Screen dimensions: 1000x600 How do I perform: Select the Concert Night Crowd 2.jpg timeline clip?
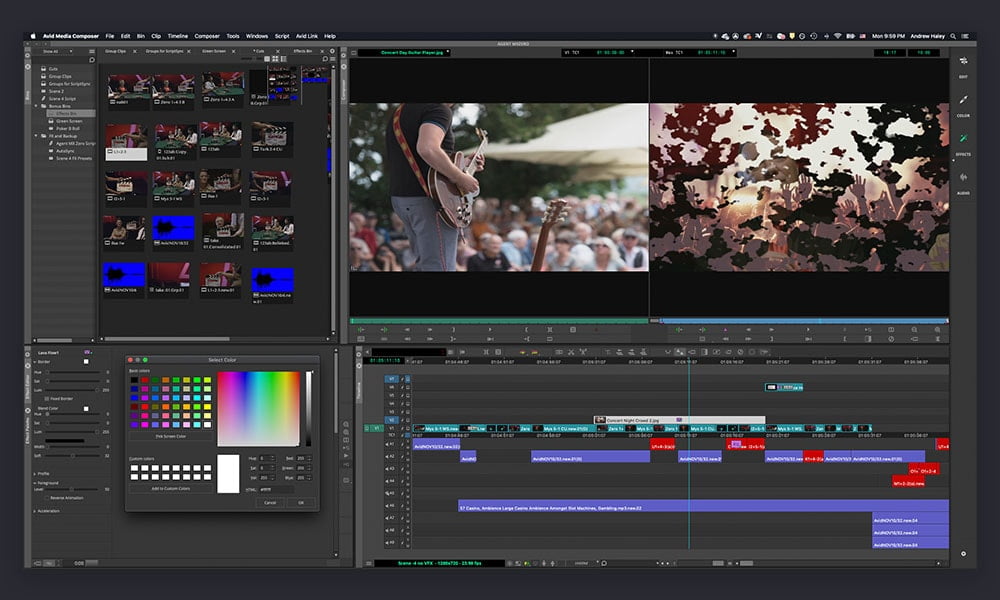pyautogui.click(x=679, y=420)
